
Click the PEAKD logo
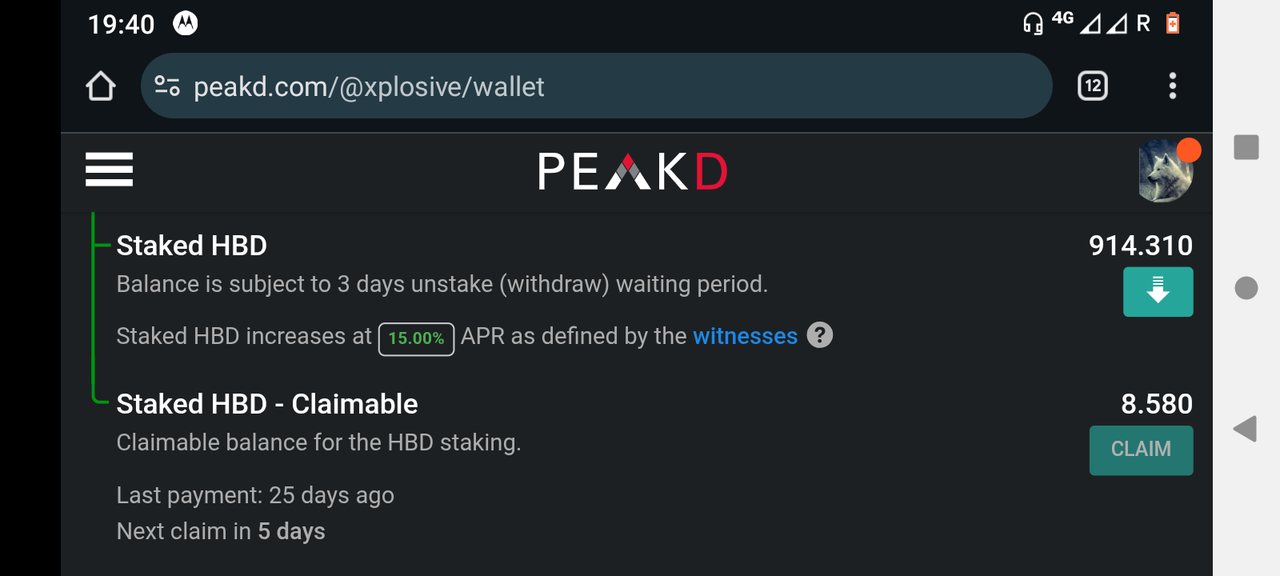tap(632, 171)
